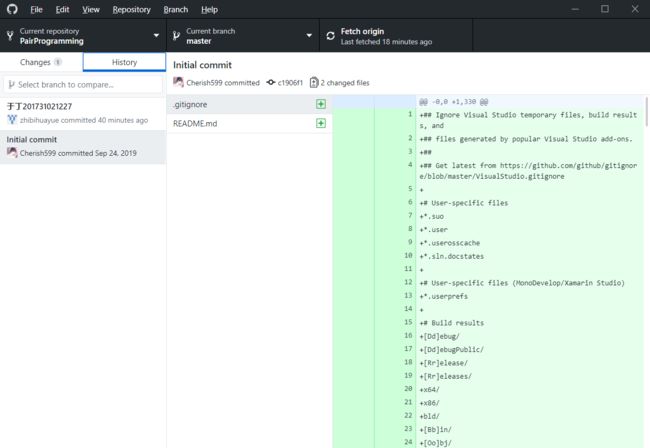
Task: Click 2 changed files text
Action: coord(344,83)
